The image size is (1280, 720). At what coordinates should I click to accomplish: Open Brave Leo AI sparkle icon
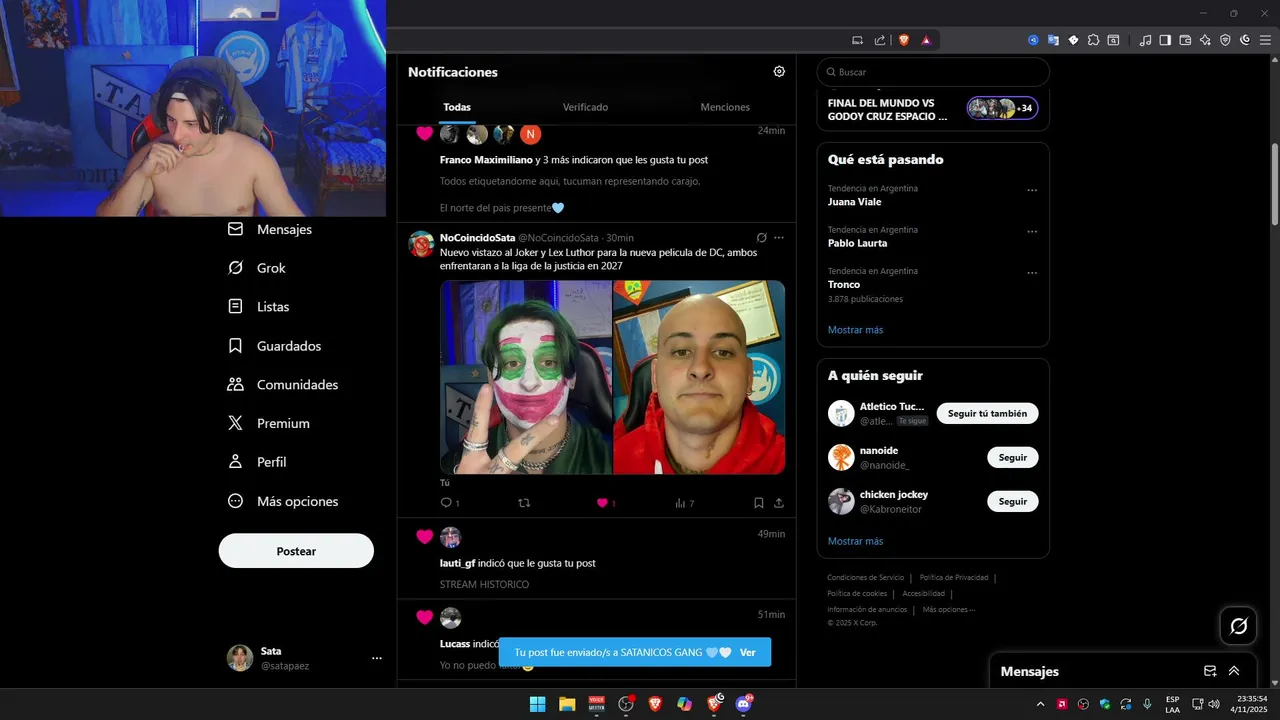[x=1205, y=40]
